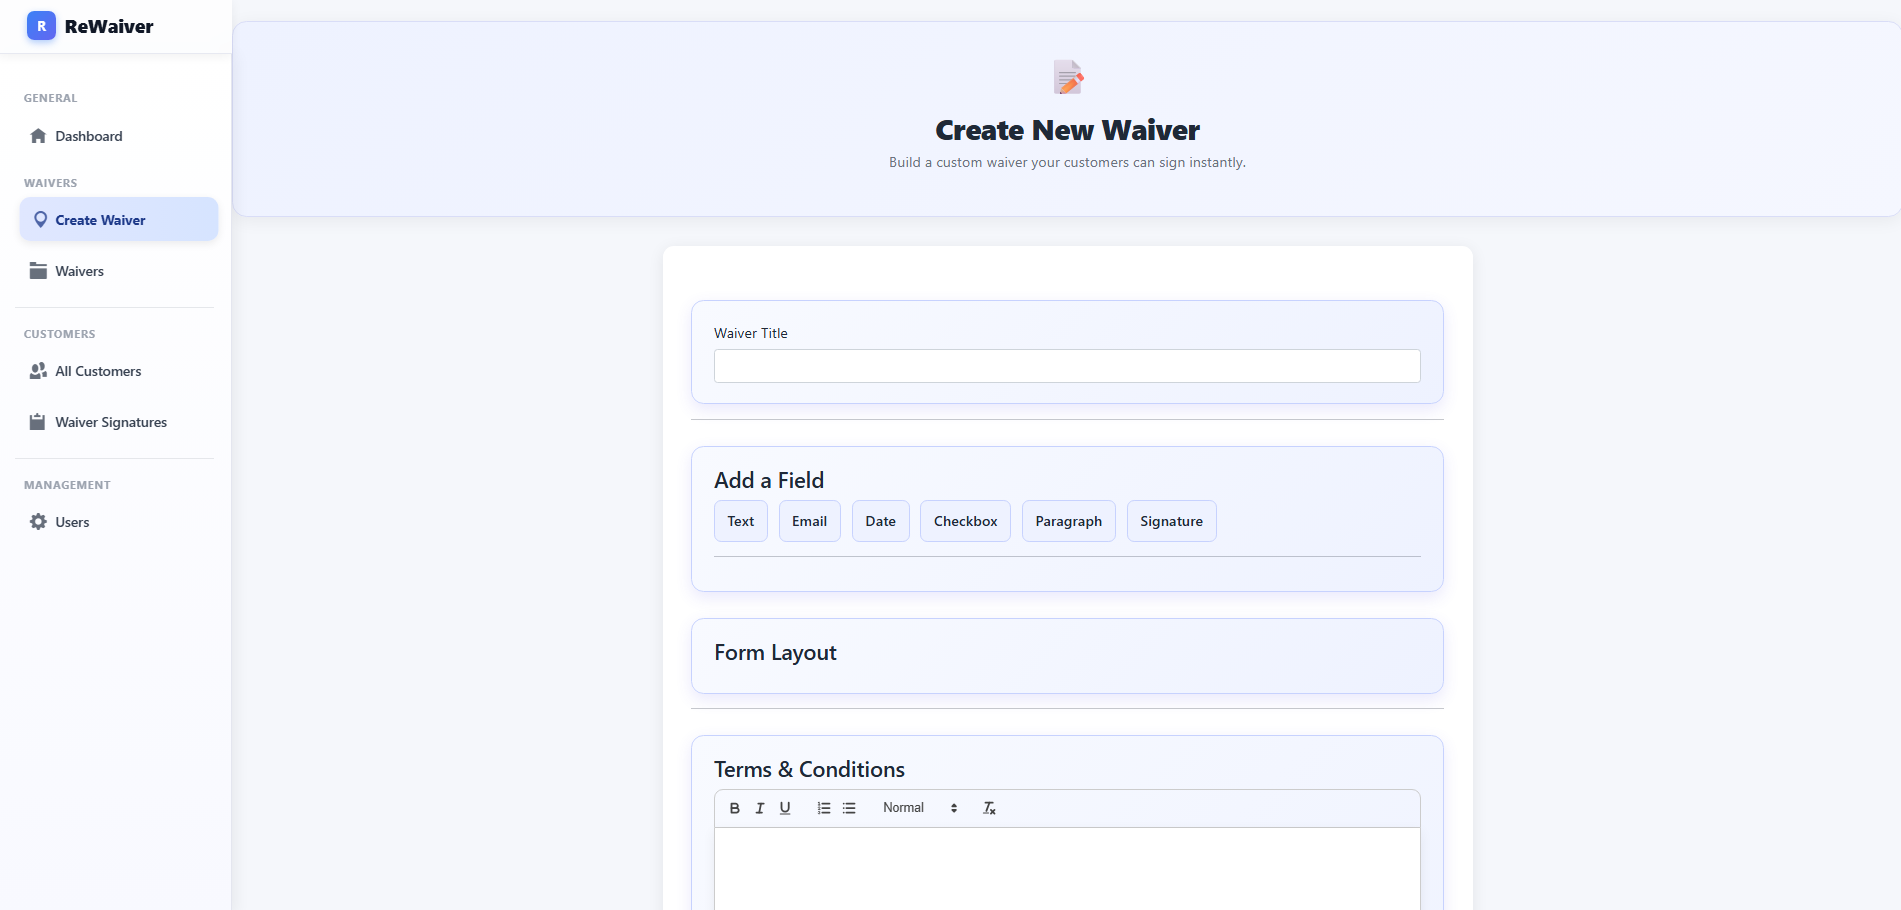1901x910 pixels.
Task: Click the home icon next to Dashboard
Action: pyautogui.click(x=38, y=135)
